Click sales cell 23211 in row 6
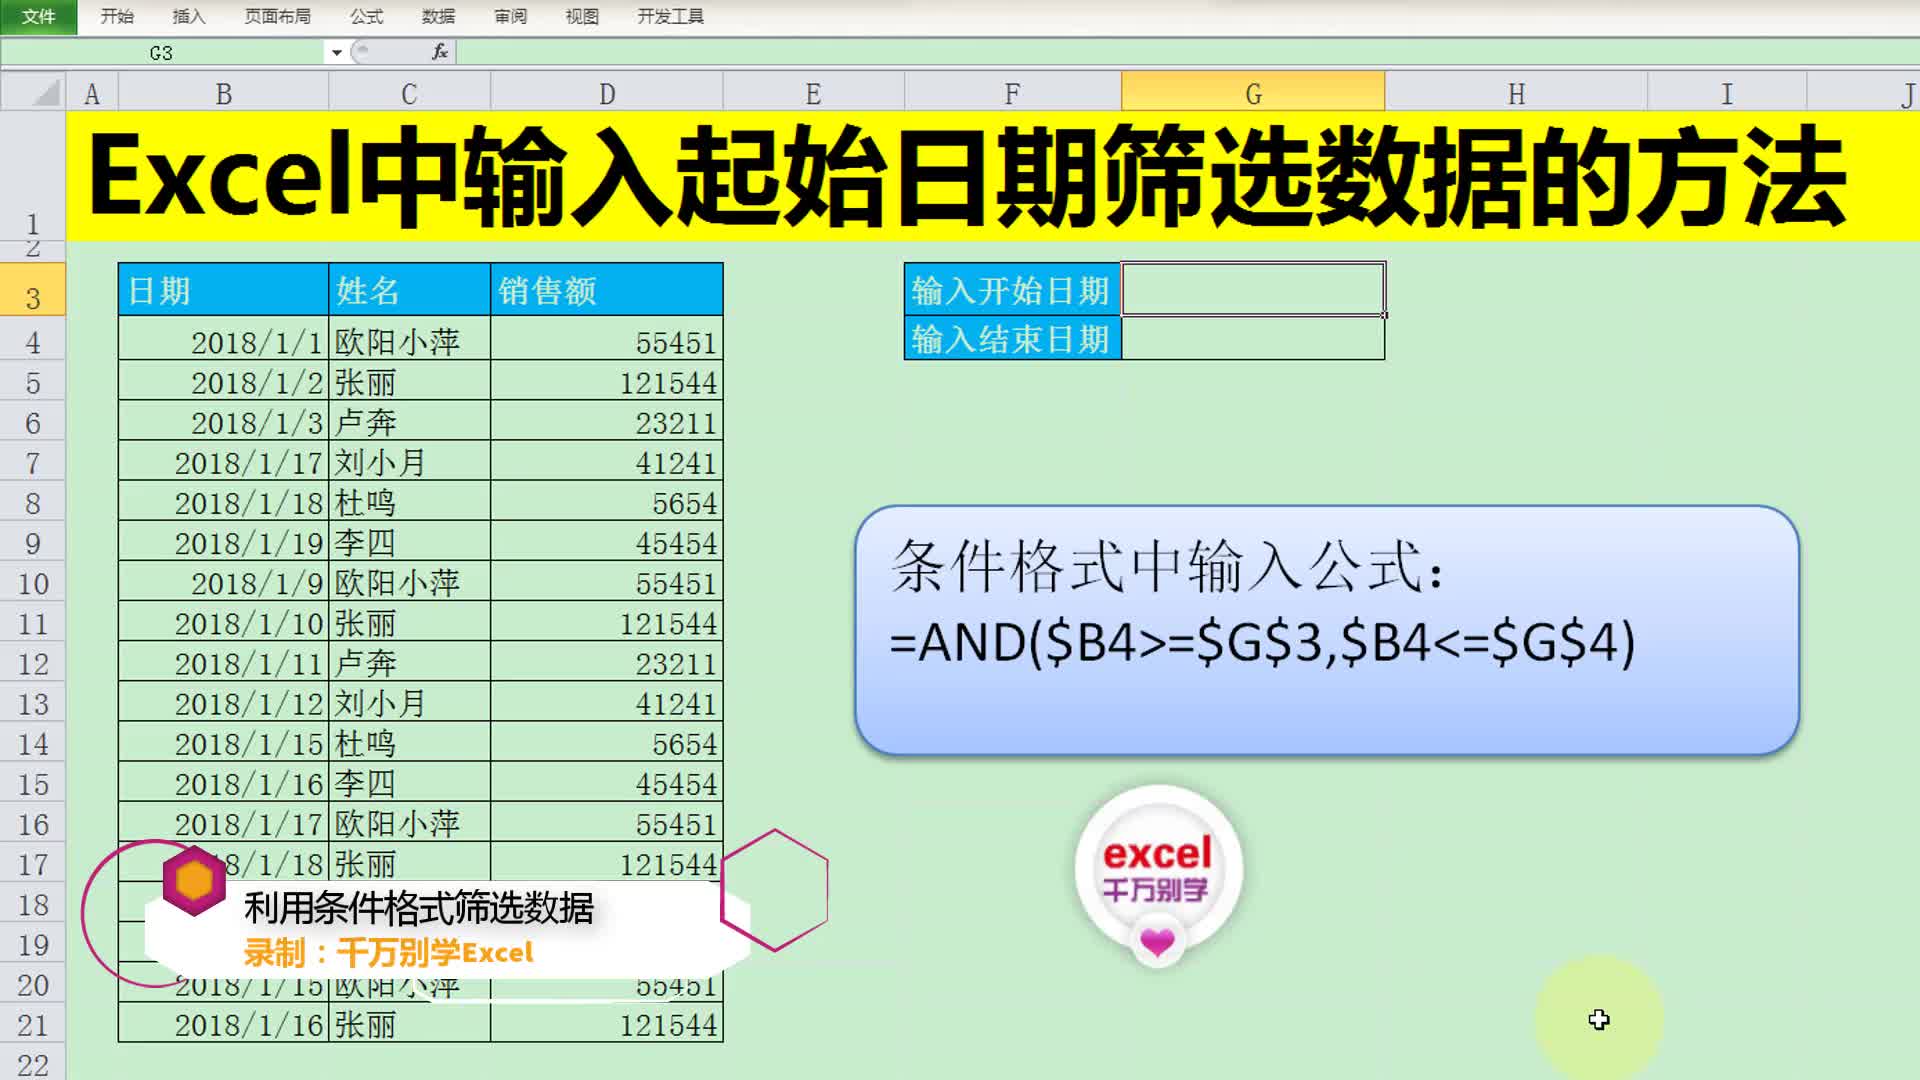The image size is (1920, 1080). [607, 422]
